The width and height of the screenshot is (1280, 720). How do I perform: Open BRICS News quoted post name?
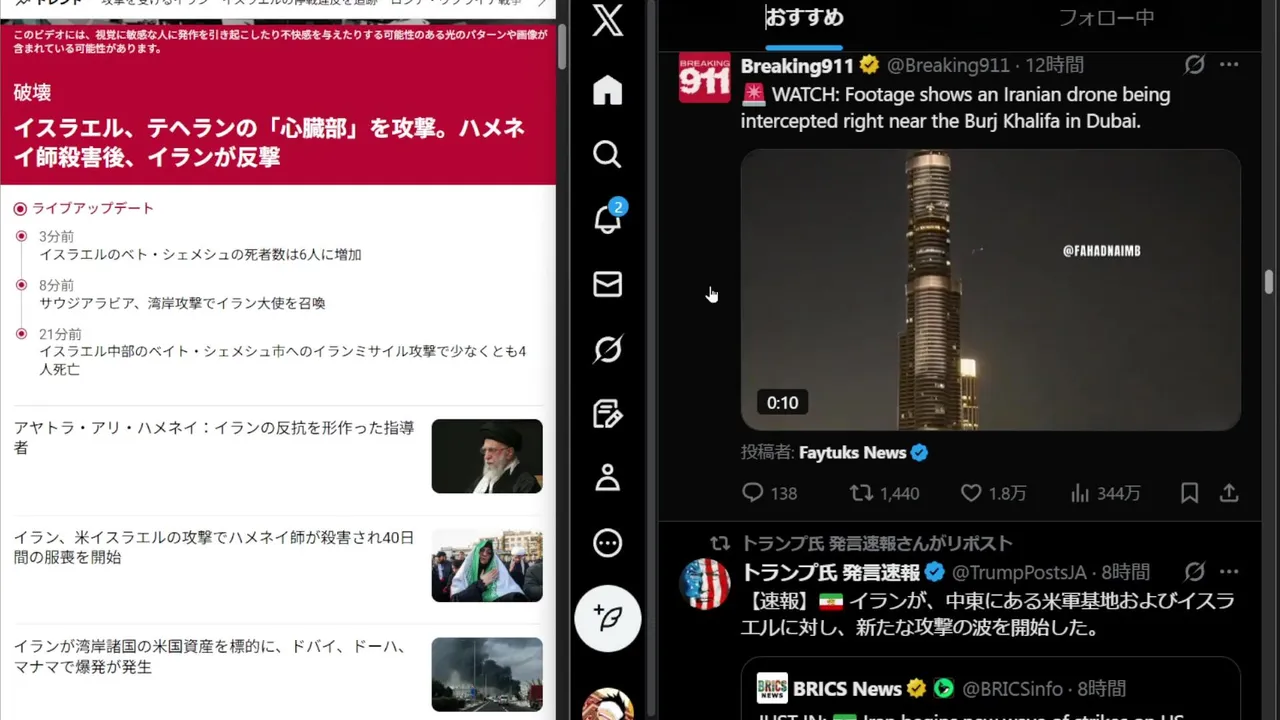tap(847, 689)
